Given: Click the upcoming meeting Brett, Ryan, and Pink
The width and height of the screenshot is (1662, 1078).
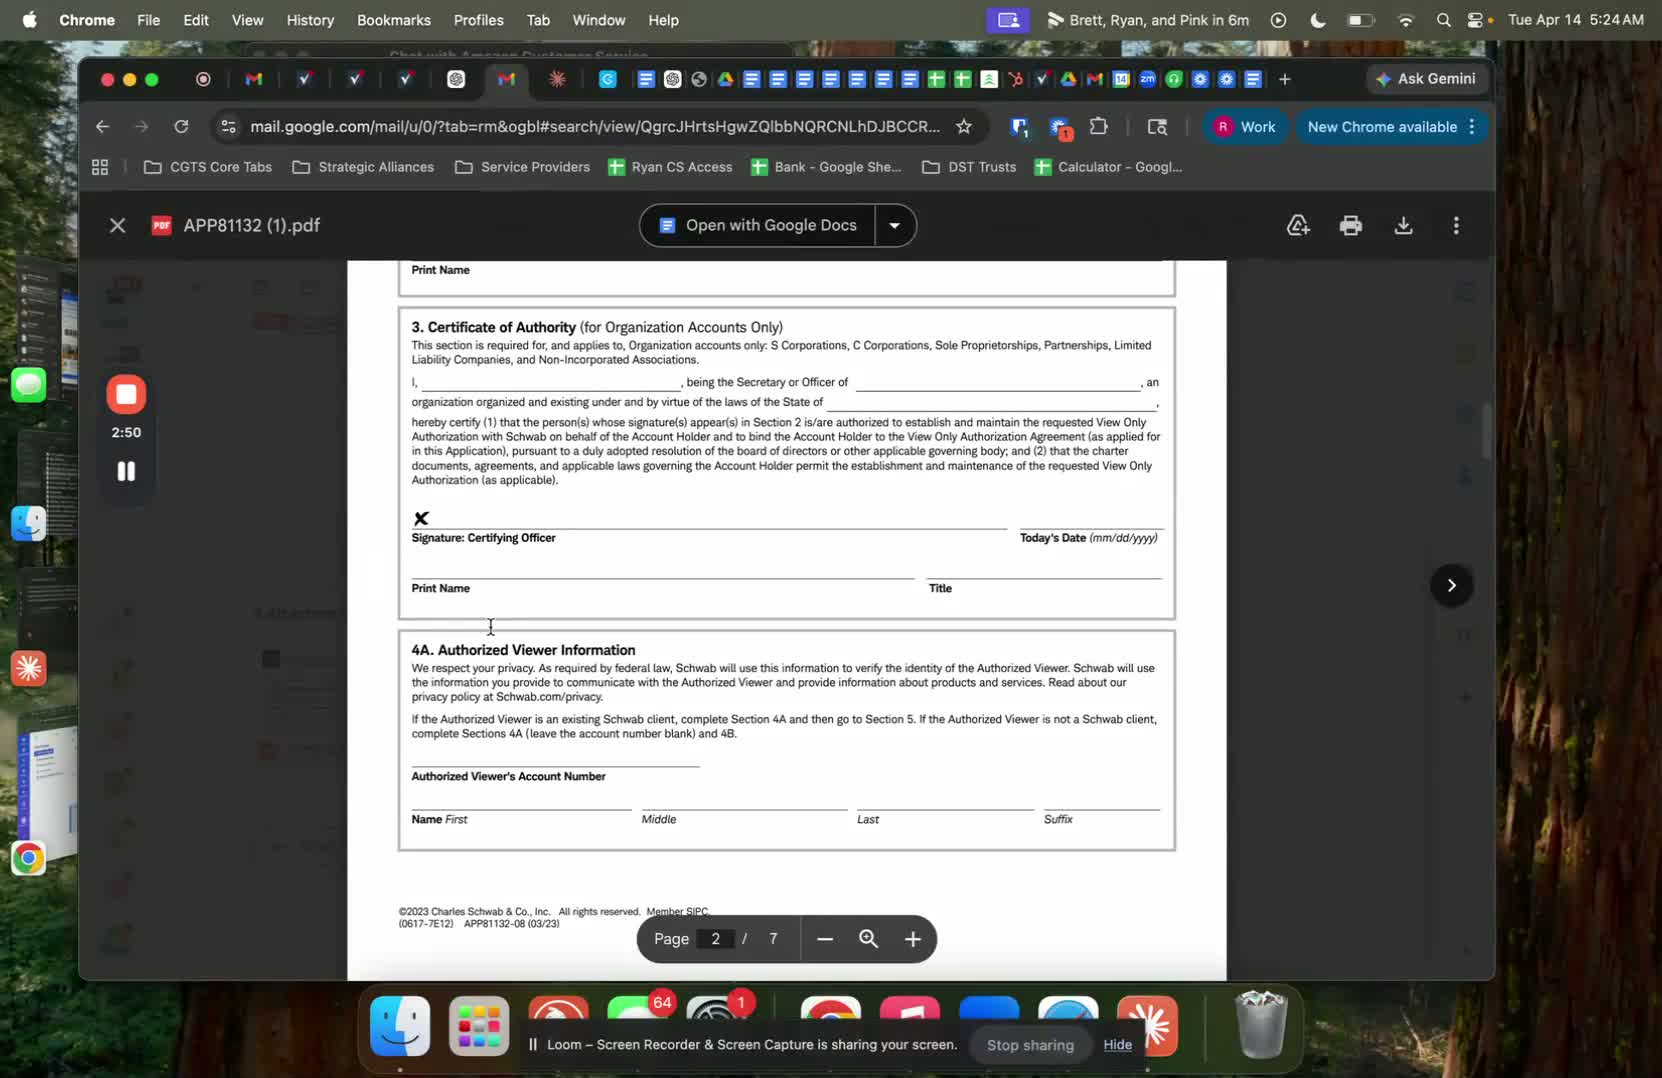Looking at the screenshot, I should pos(1148,20).
